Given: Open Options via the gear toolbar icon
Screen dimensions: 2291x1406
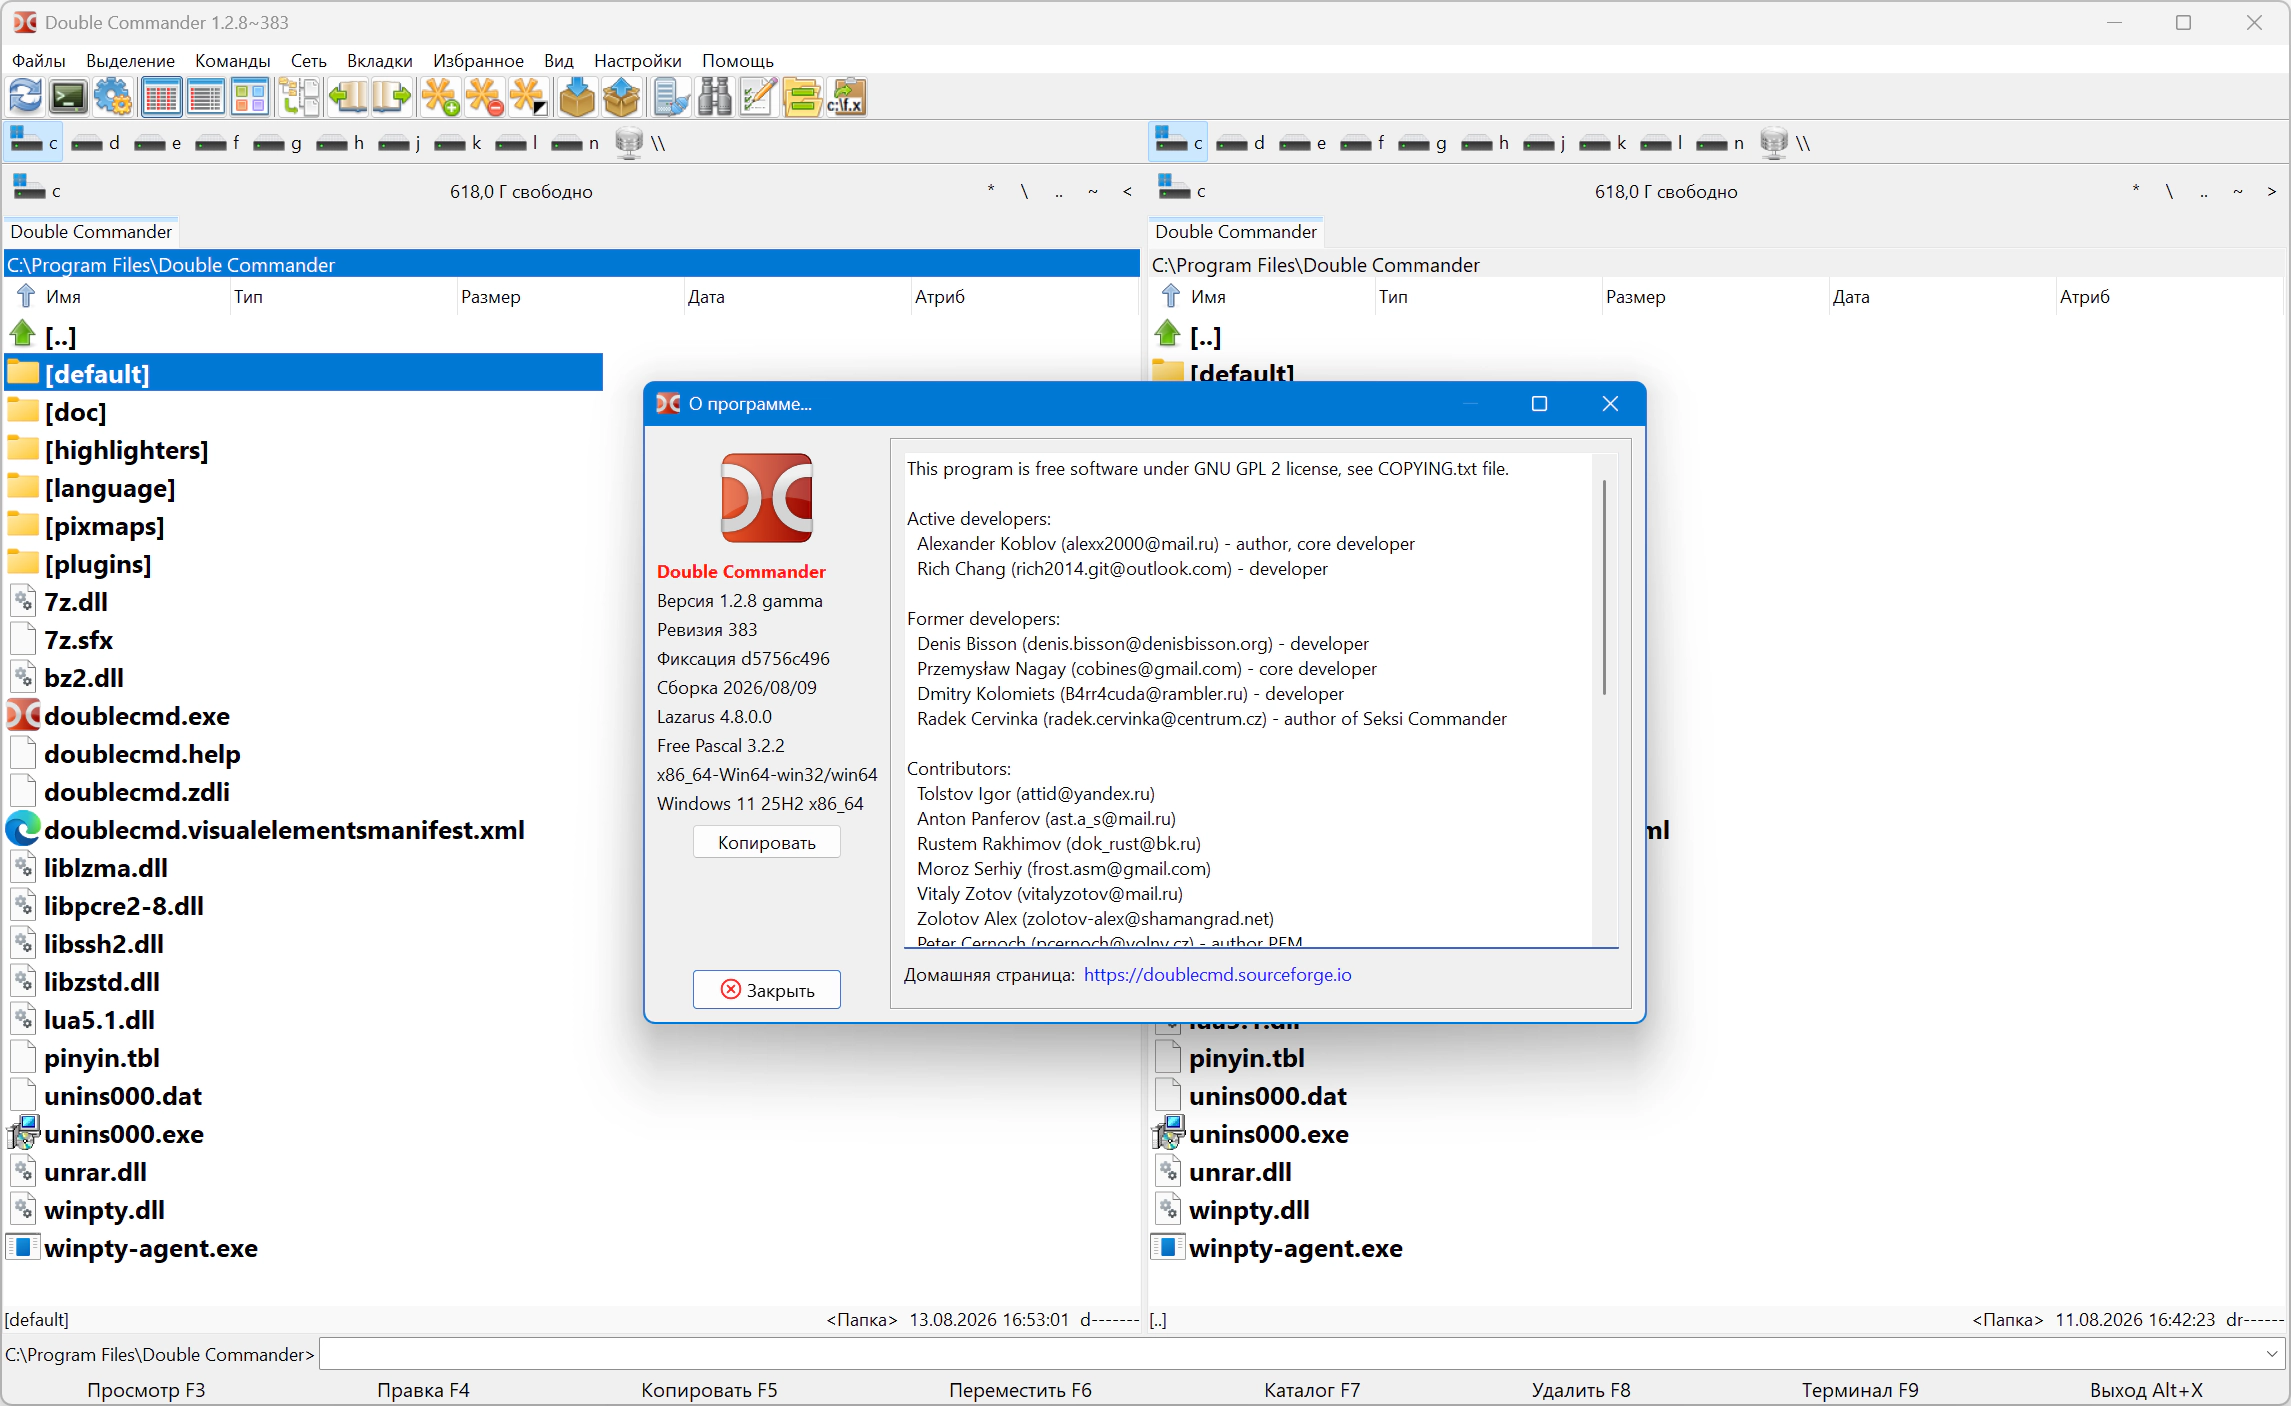Looking at the screenshot, I should click(x=113, y=97).
